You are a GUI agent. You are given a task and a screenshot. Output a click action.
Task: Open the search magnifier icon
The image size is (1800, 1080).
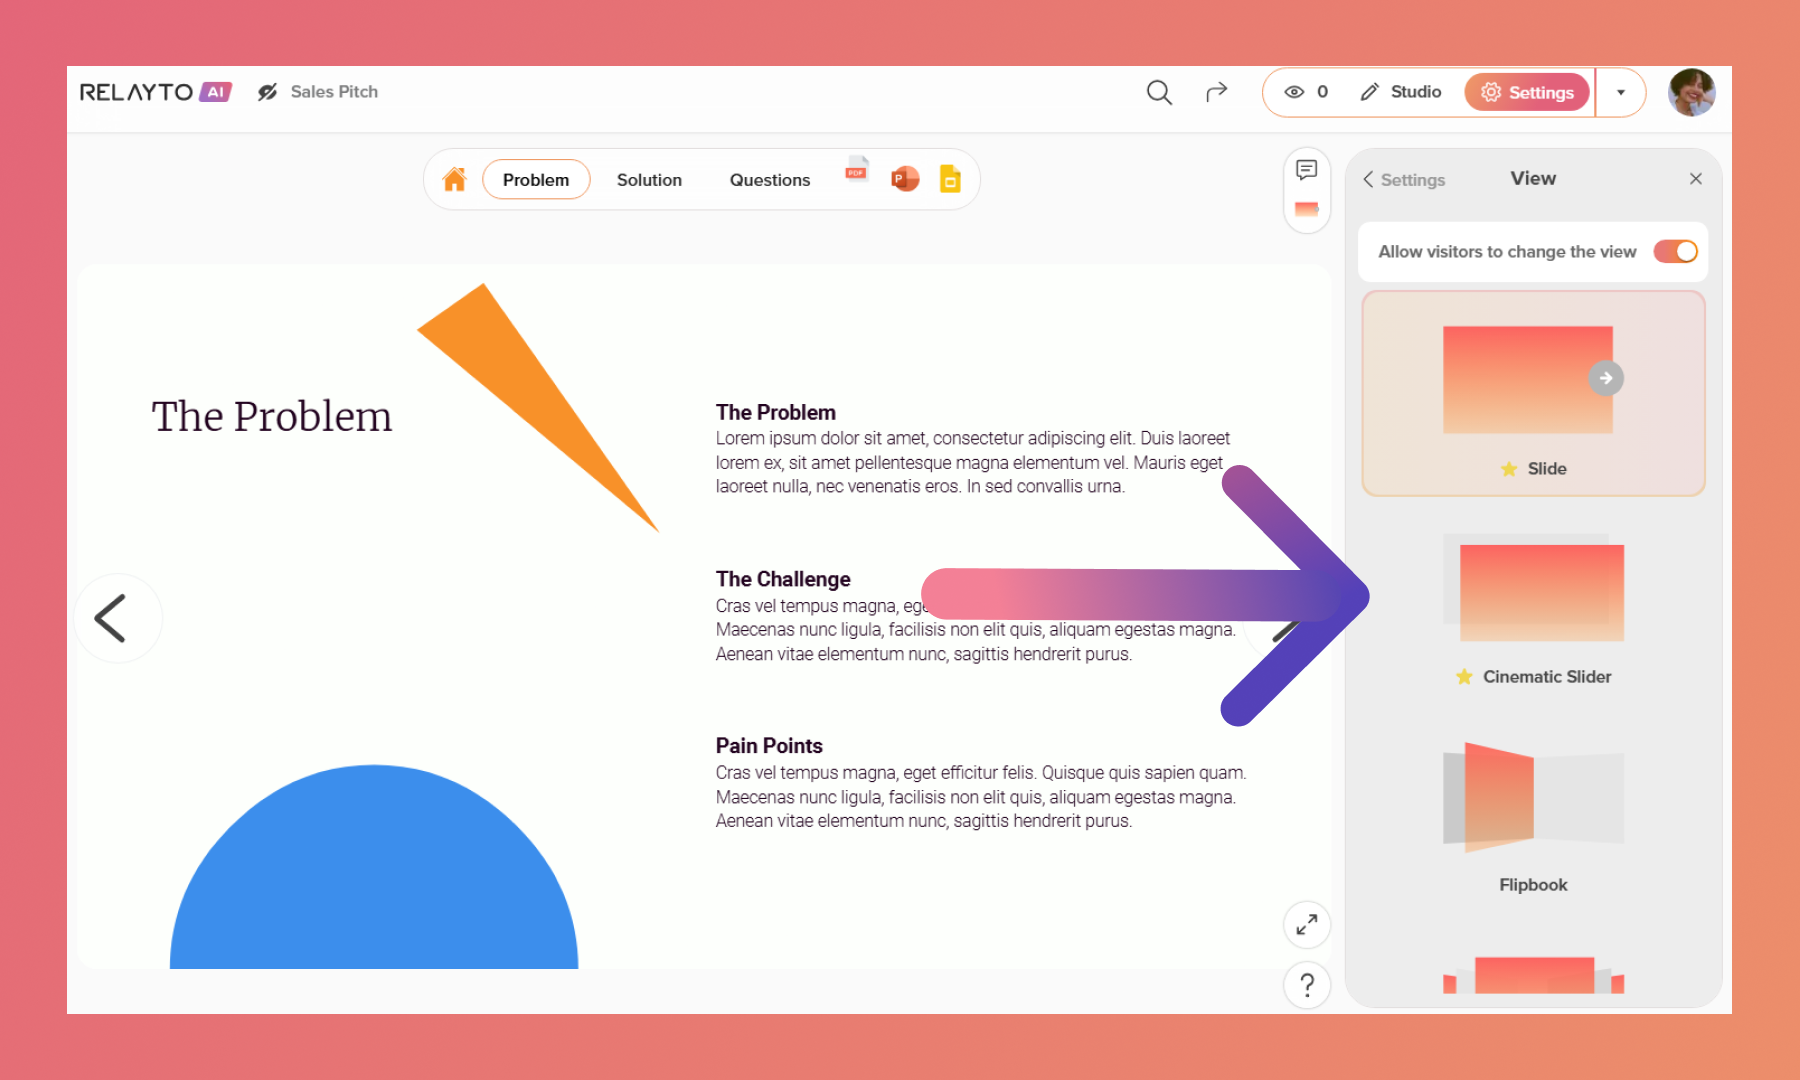[x=1159, y=93]
